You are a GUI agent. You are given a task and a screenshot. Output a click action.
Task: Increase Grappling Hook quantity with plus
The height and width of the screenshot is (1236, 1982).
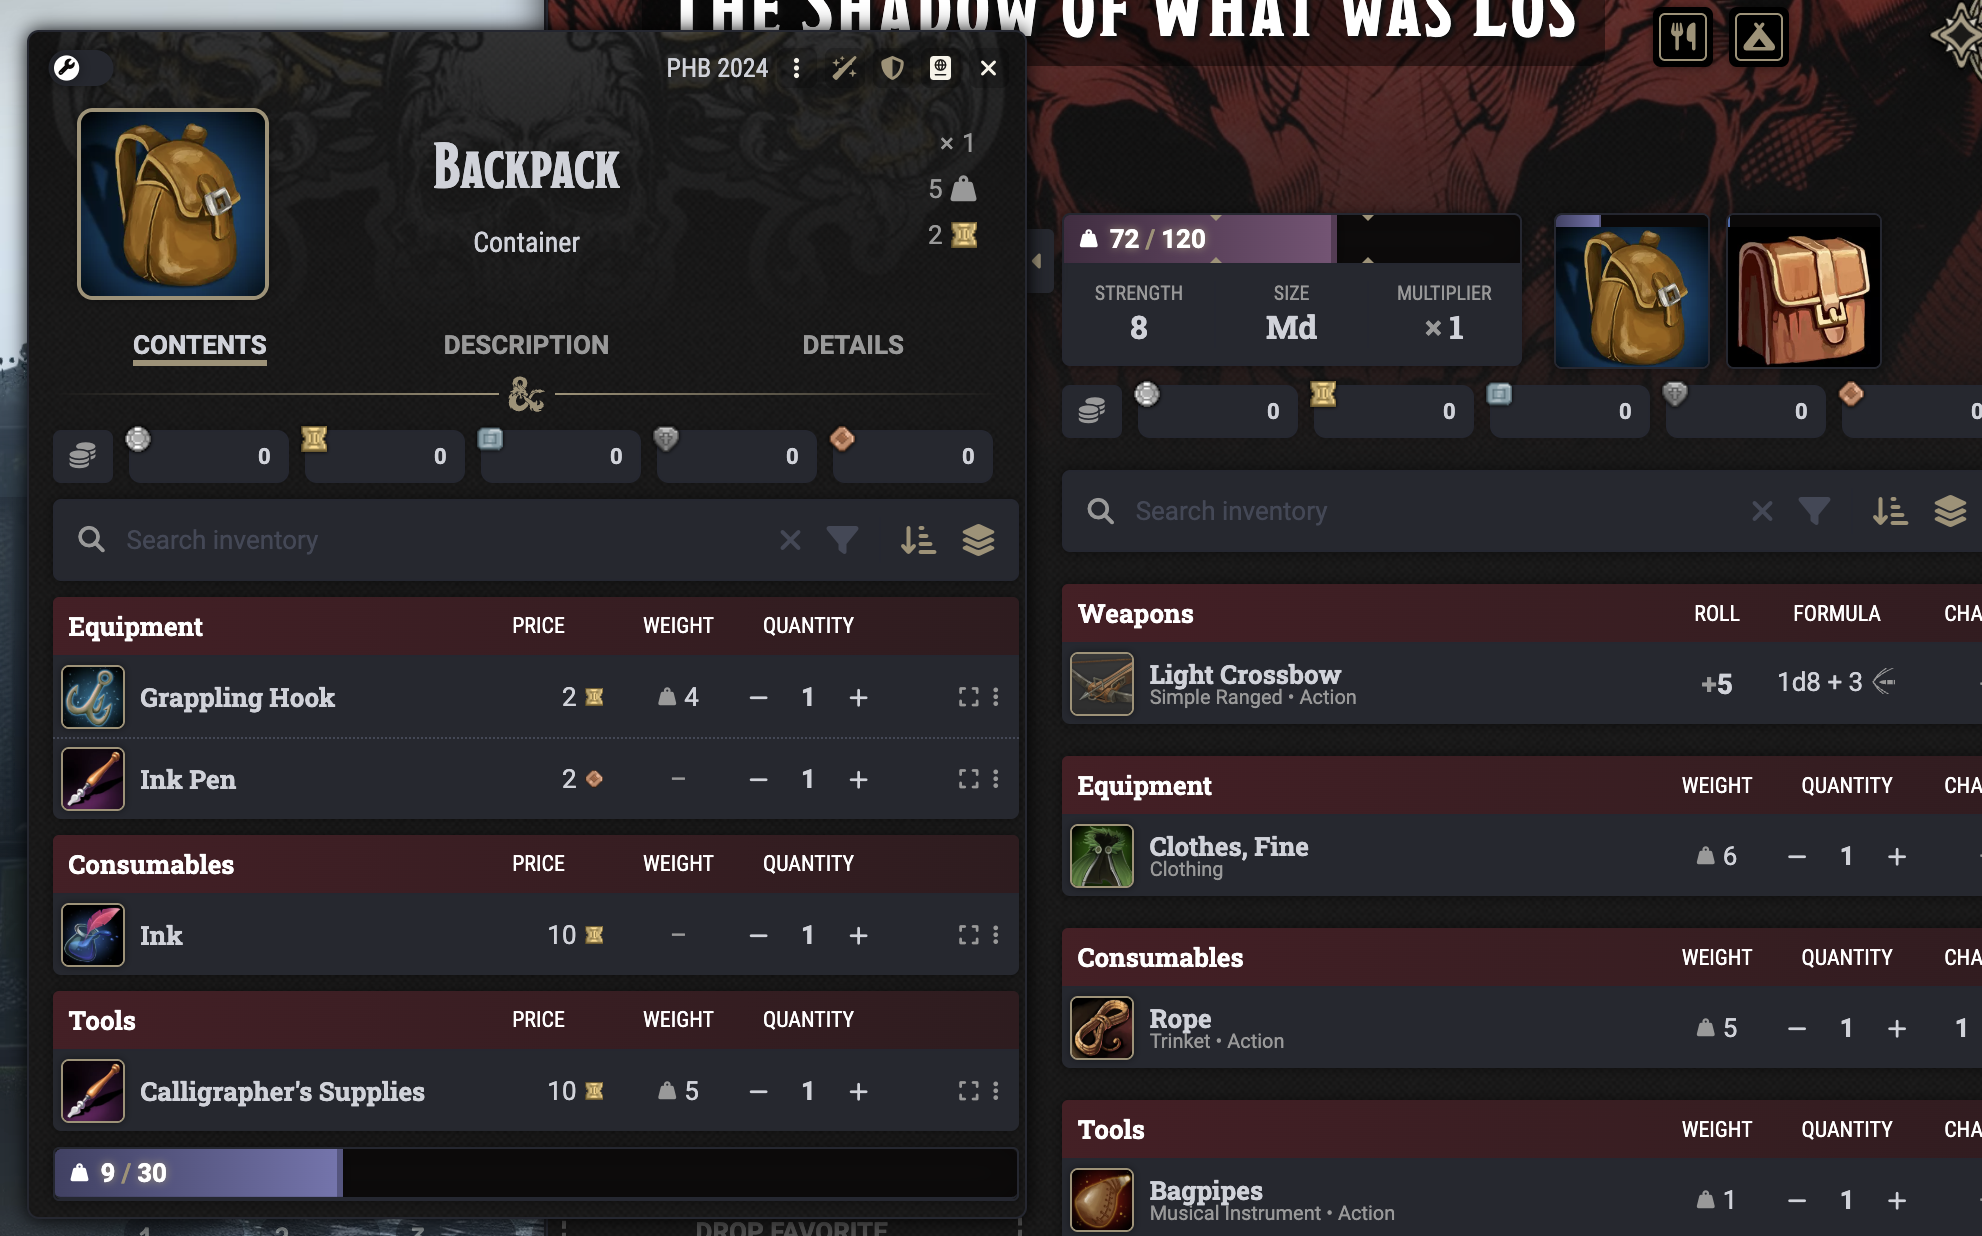tap(858, 697)
